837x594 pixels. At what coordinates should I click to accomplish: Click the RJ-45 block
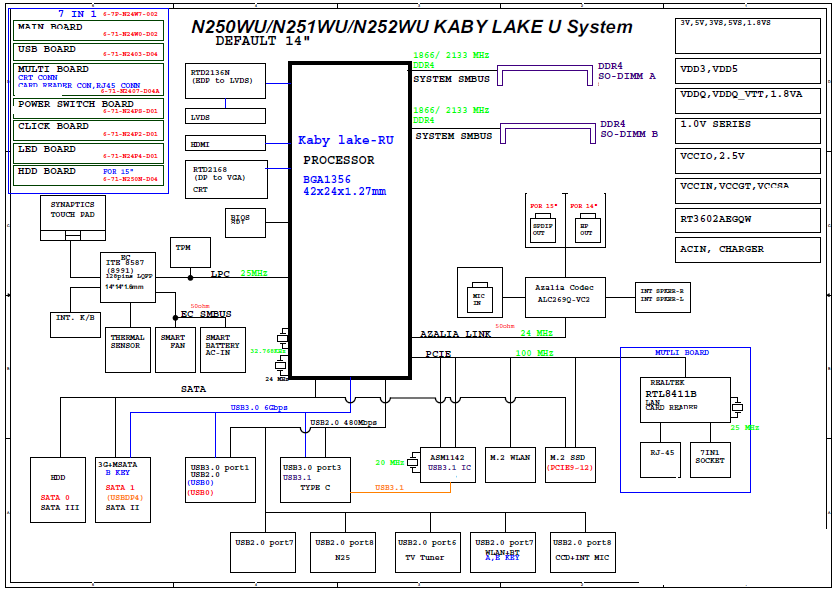661,460
